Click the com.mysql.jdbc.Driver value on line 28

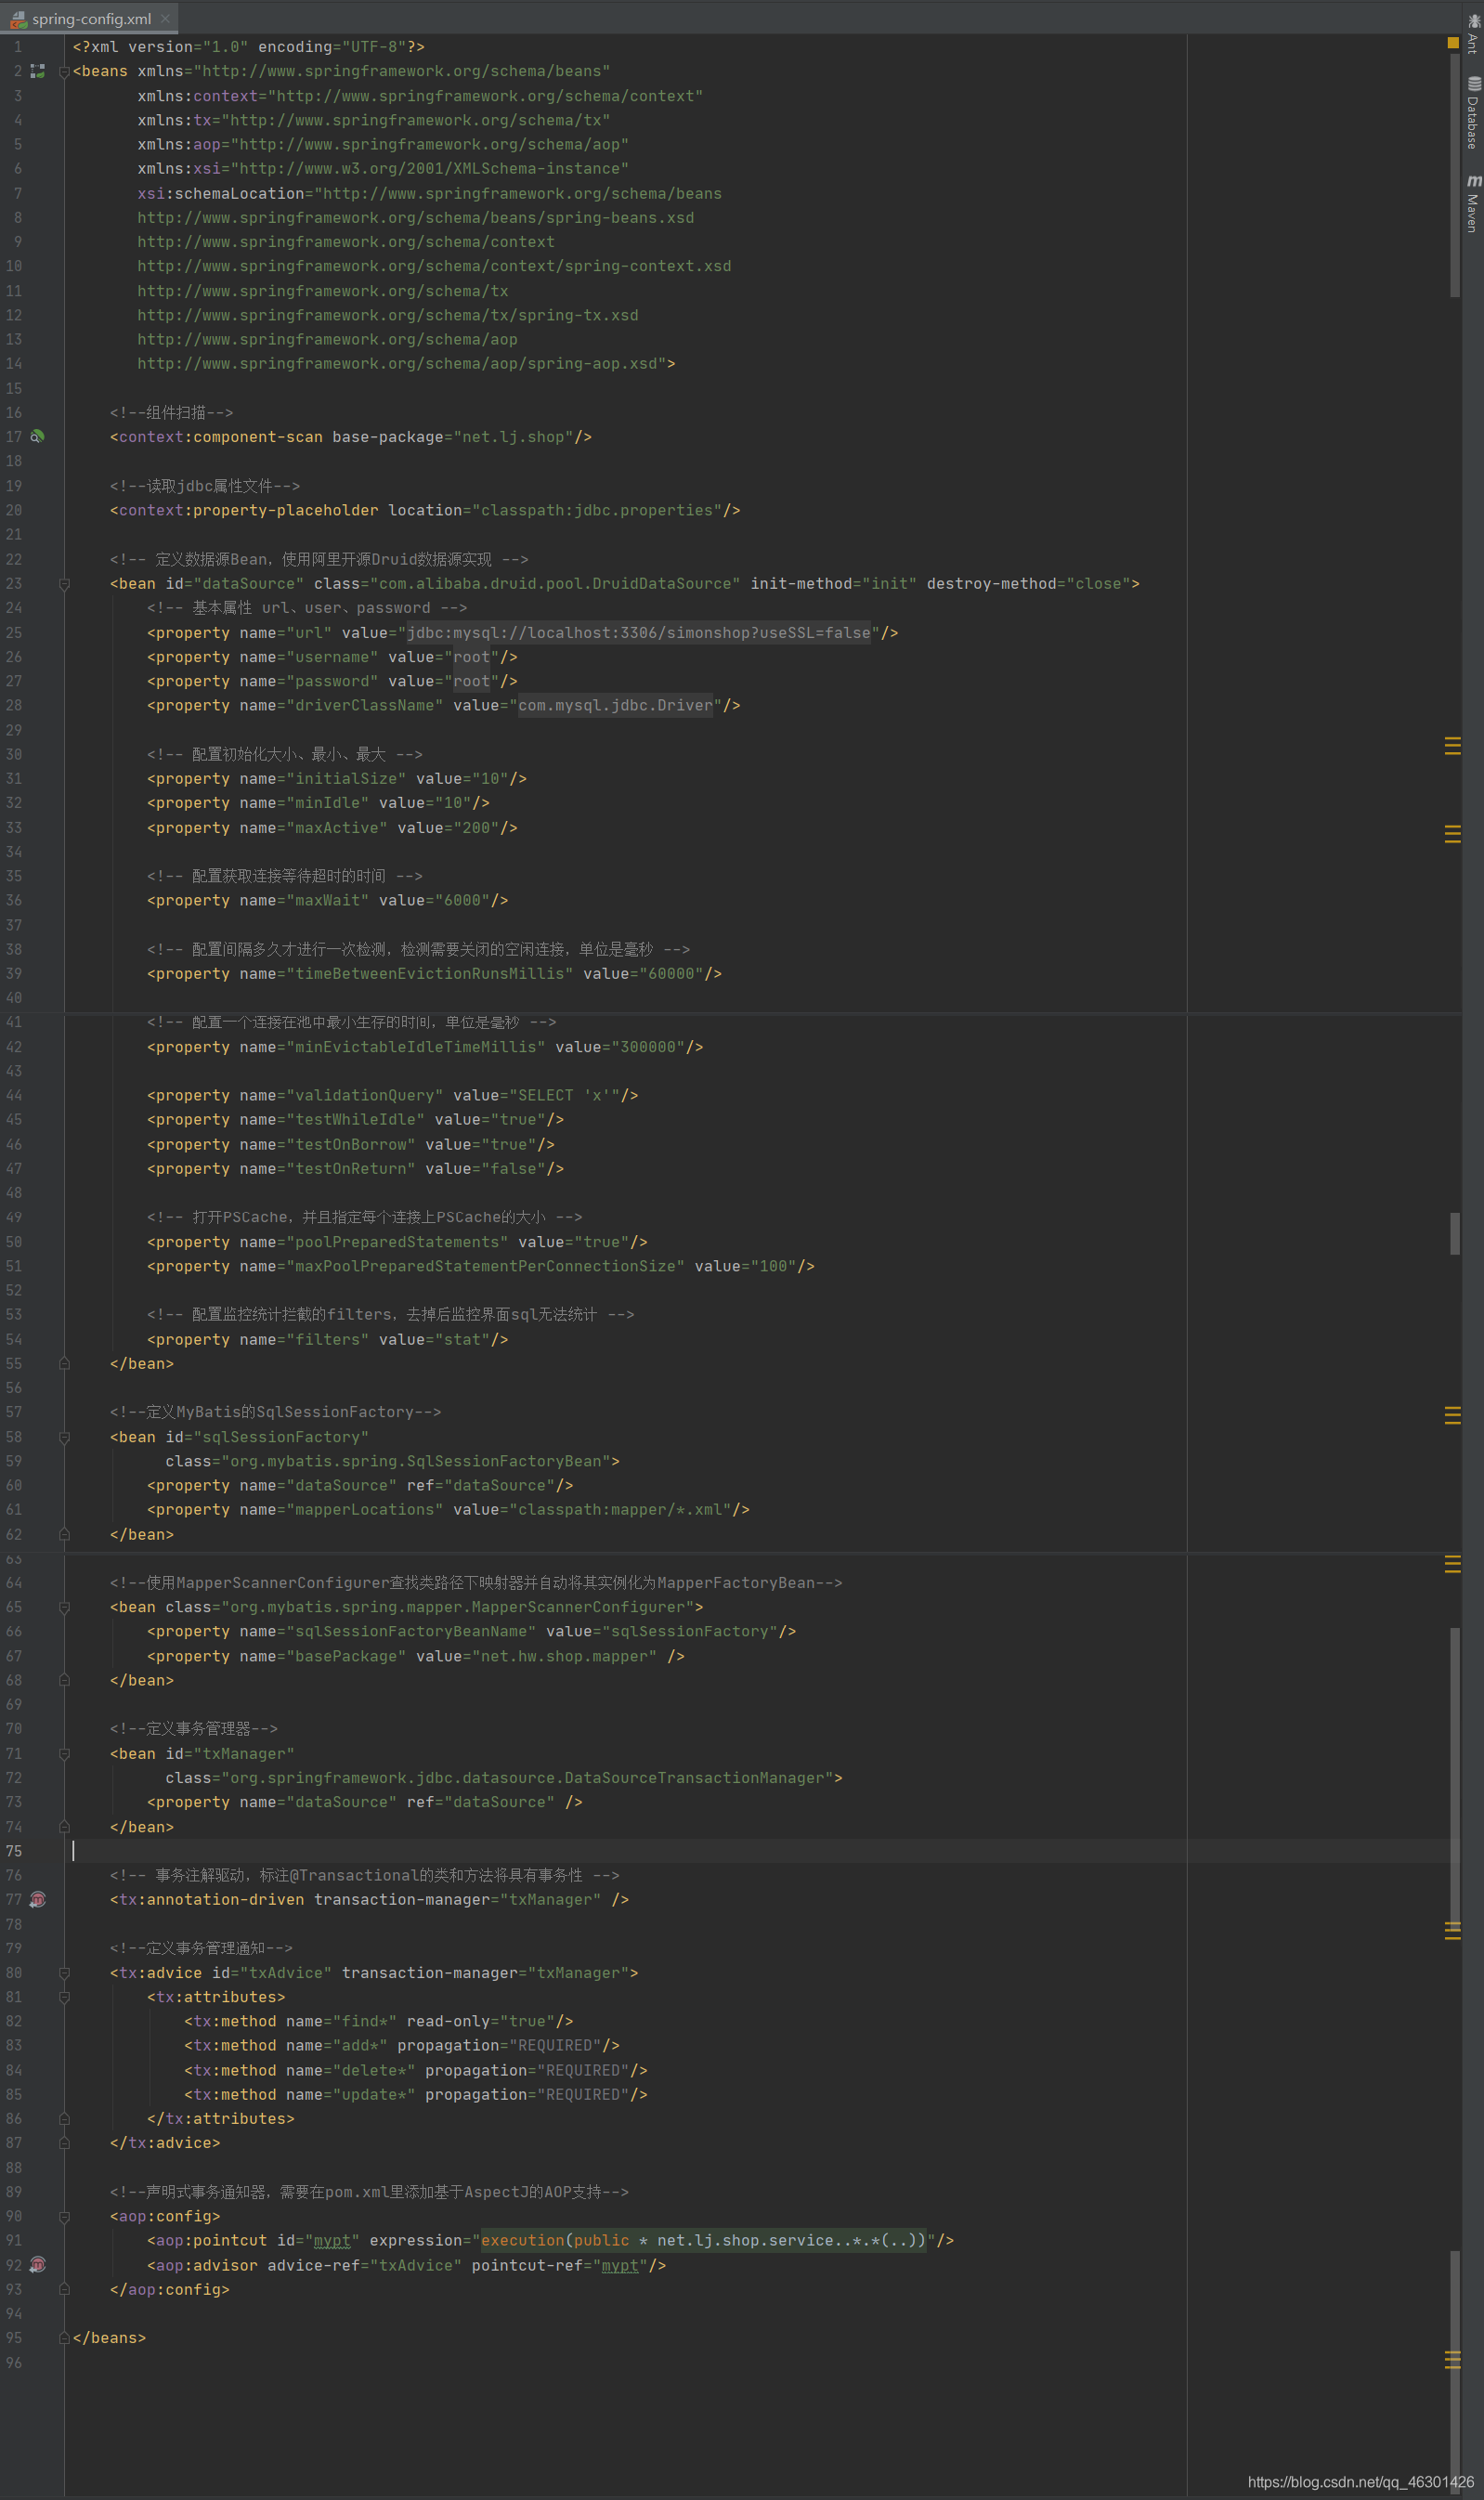pyautogui.click(x=615, y=706)
